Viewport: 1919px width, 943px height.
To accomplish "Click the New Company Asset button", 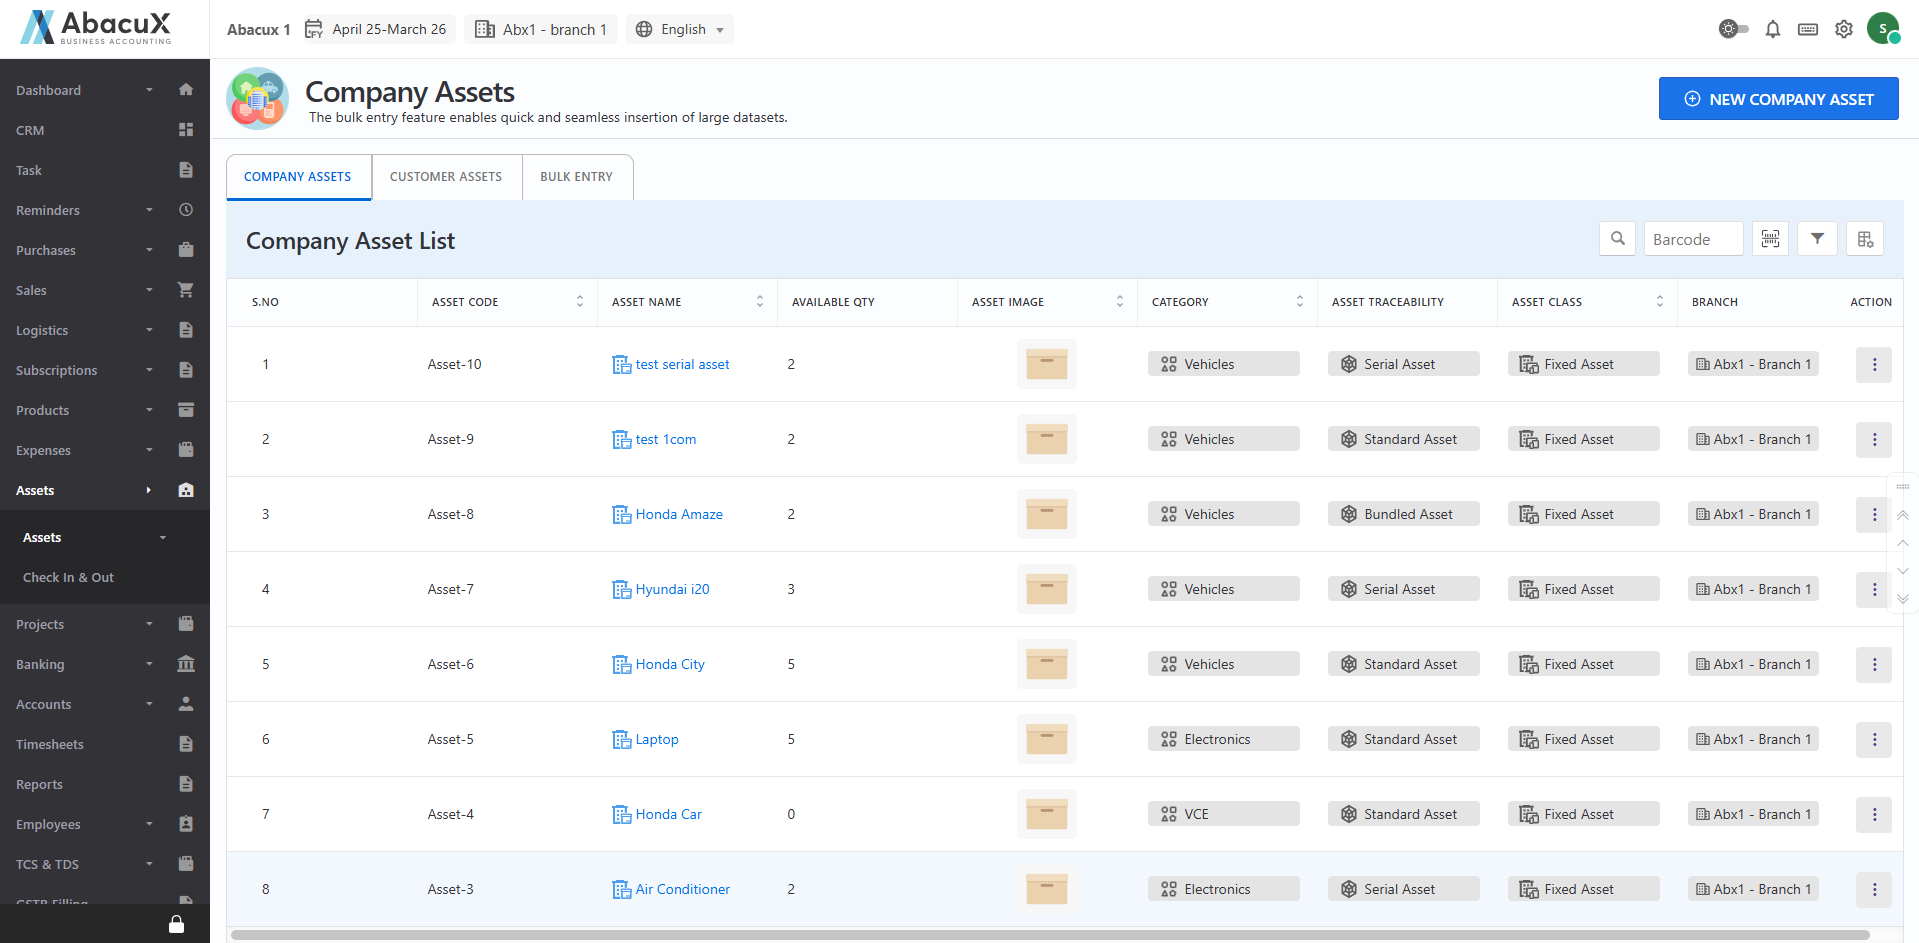I will (1778, 99).
